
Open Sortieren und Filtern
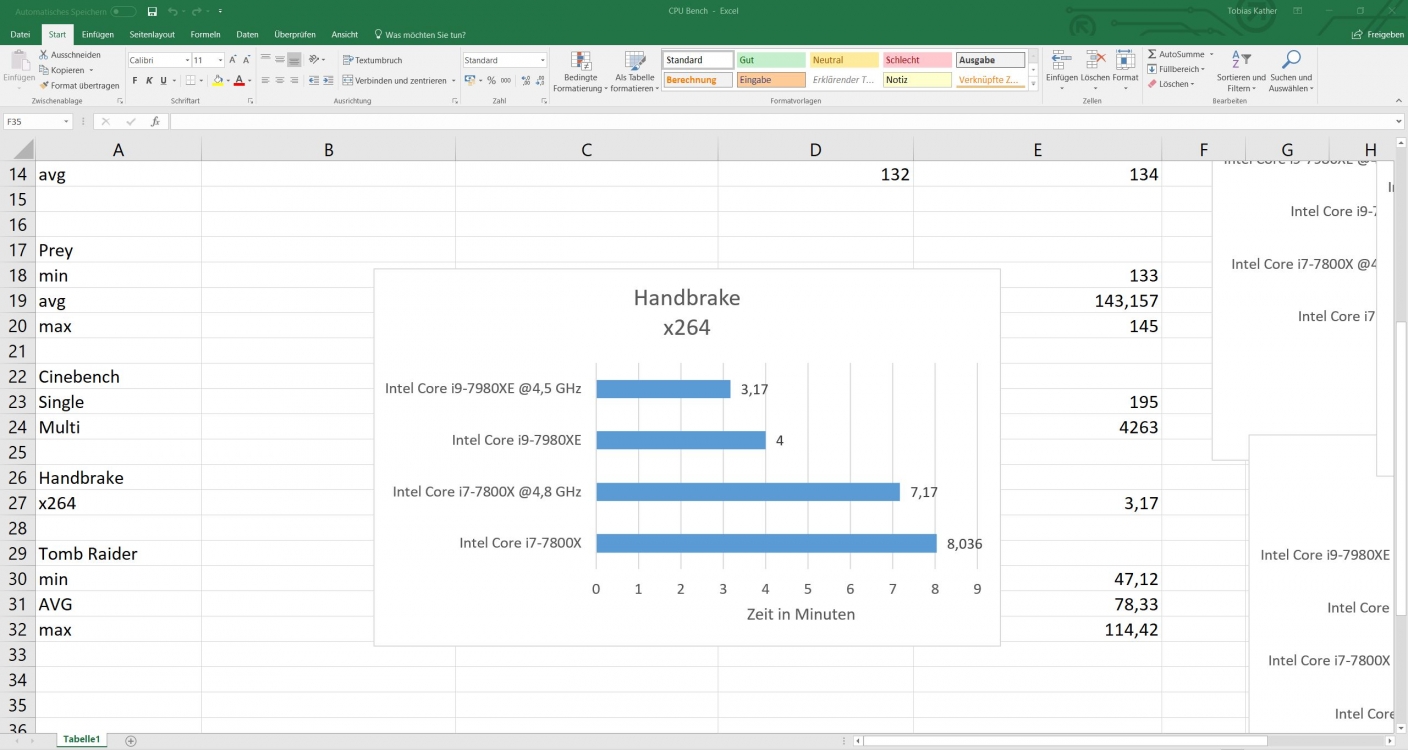pyautogui.click(x=1241, y=72)
